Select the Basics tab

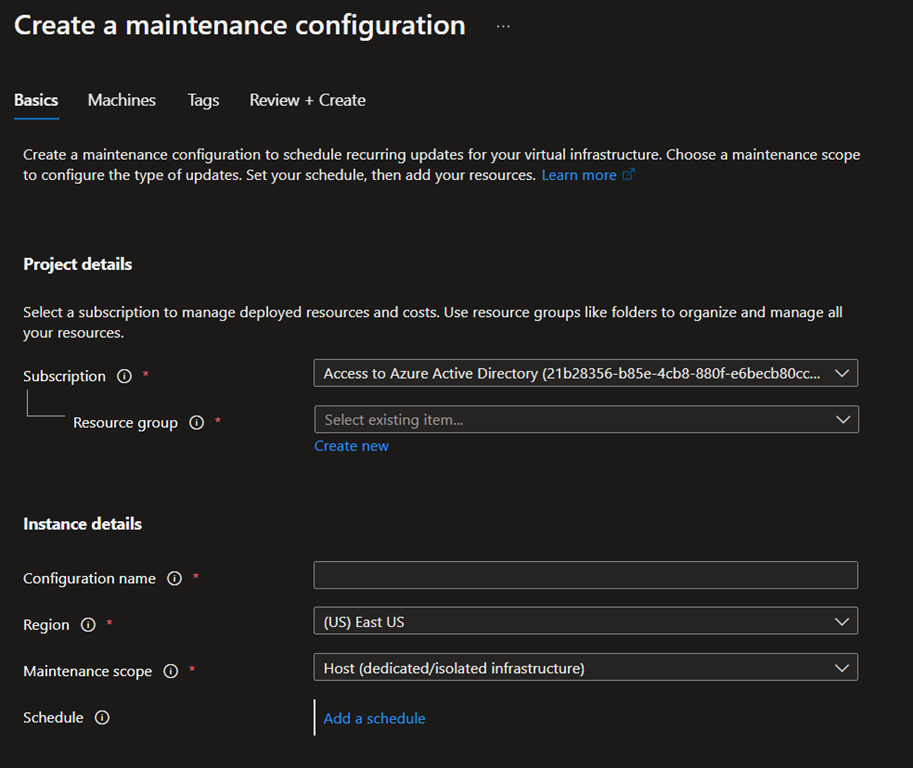coord(36,100)
